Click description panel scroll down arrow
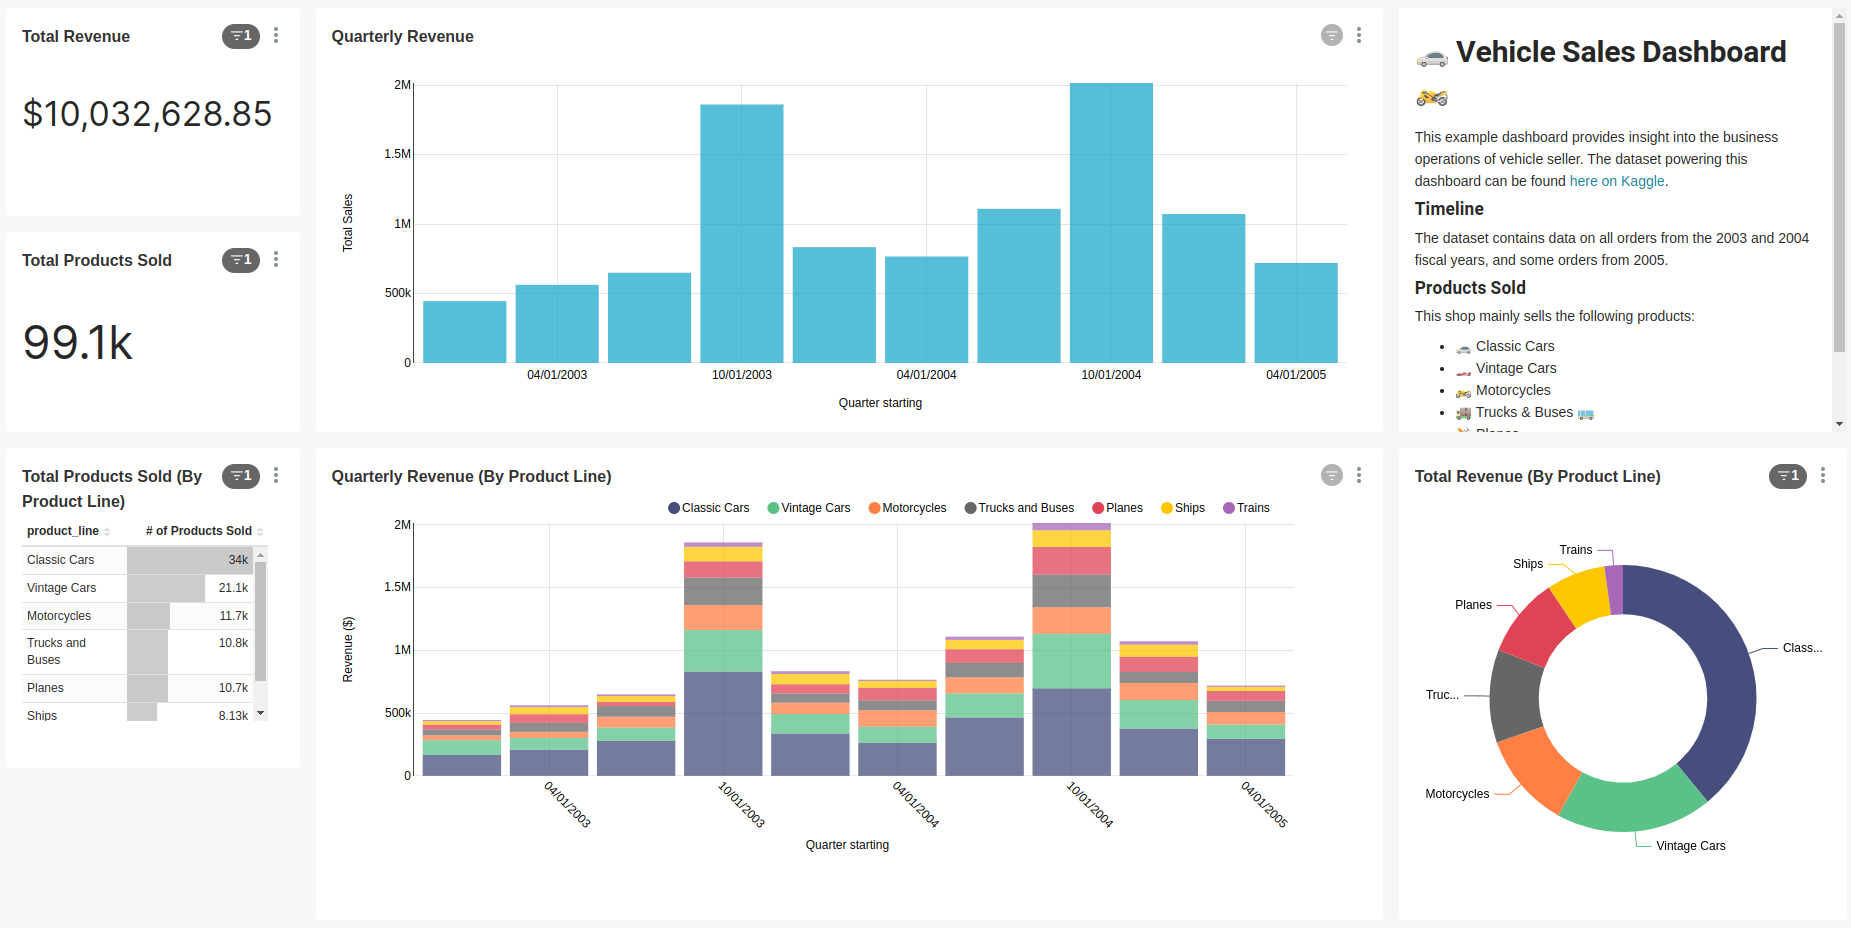This screenshot has width=1851, height=928. 1839,424
